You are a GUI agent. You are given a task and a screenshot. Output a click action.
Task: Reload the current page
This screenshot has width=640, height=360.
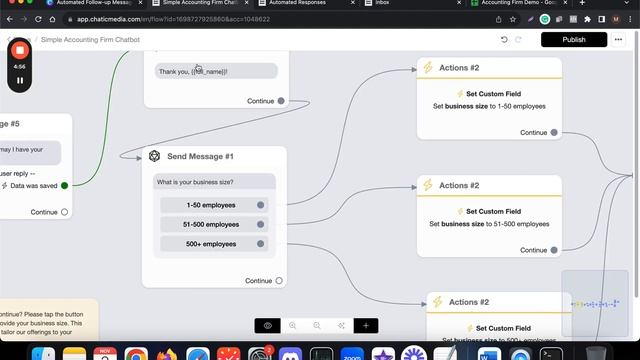pyautogui.click(x=38, y=19)
